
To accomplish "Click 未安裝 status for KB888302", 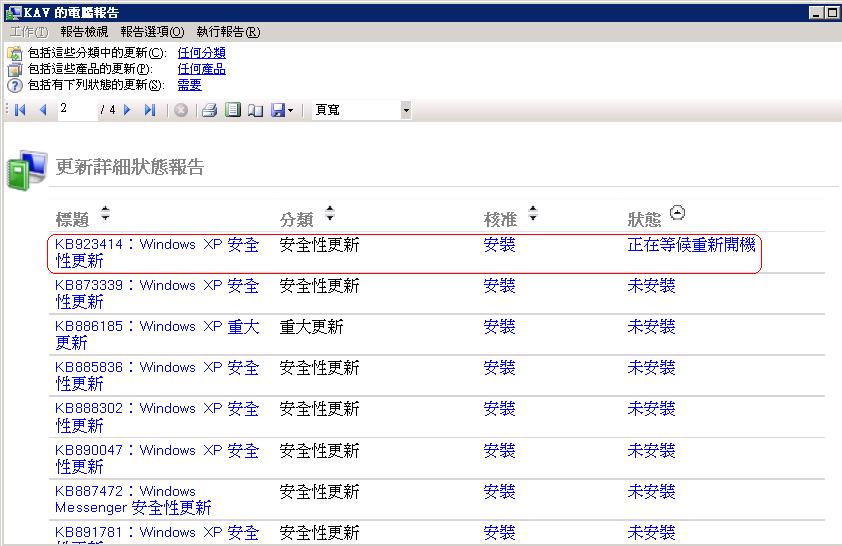I will (x=651, y=409).
